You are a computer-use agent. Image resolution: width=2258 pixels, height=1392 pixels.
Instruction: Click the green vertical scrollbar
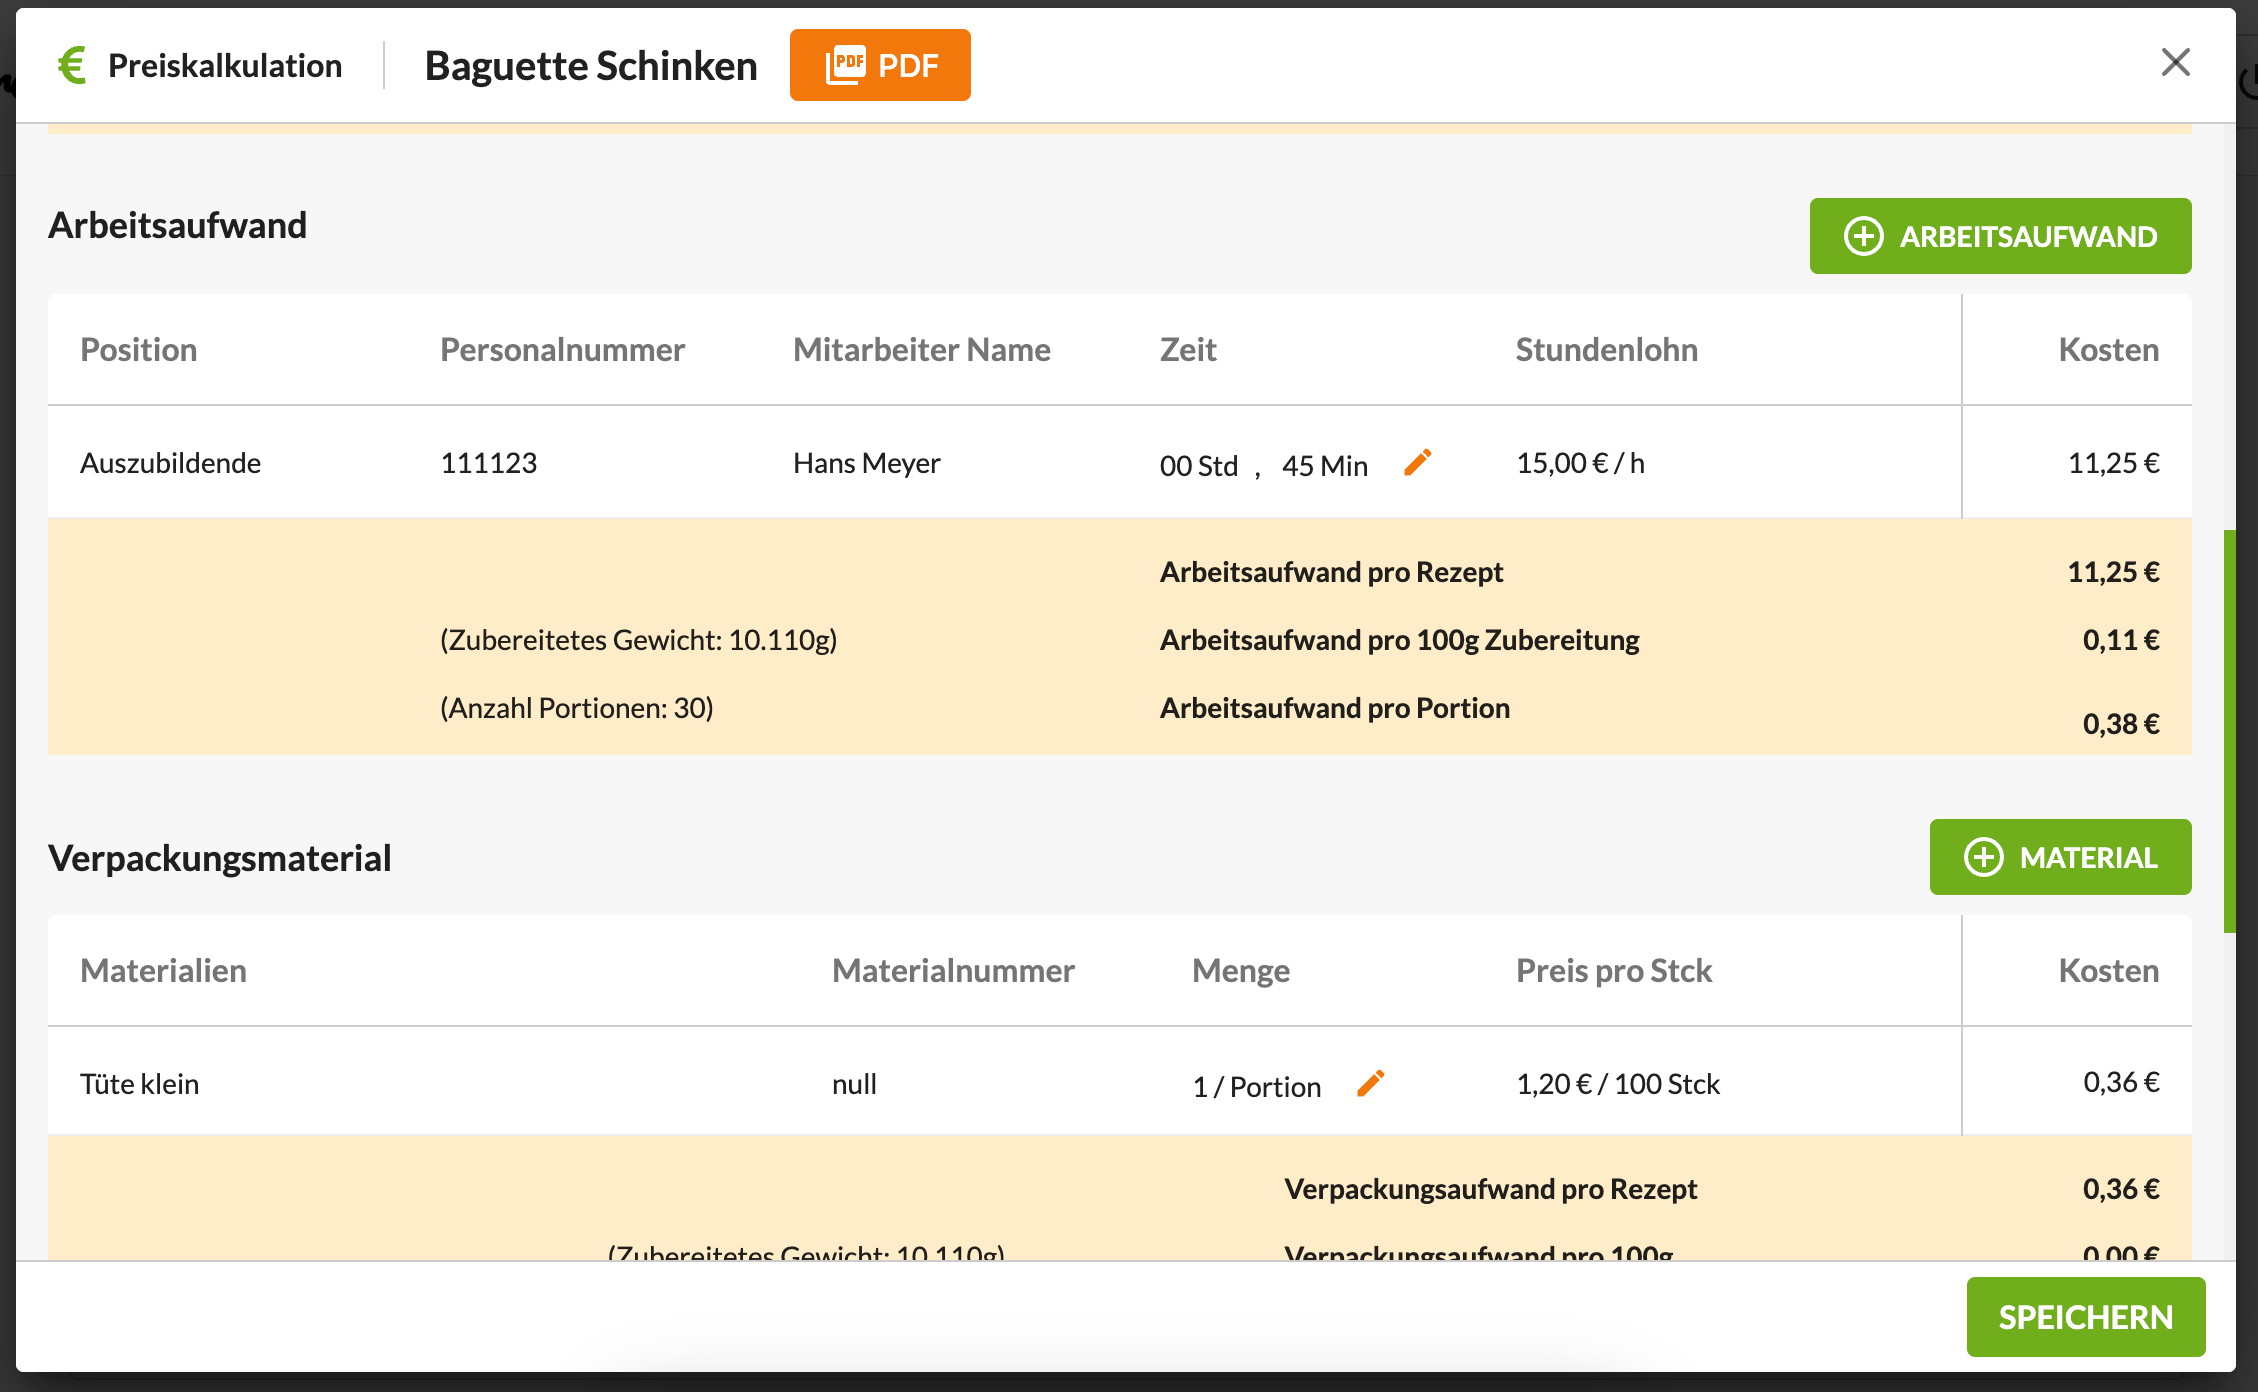[x=2229, y=731]
